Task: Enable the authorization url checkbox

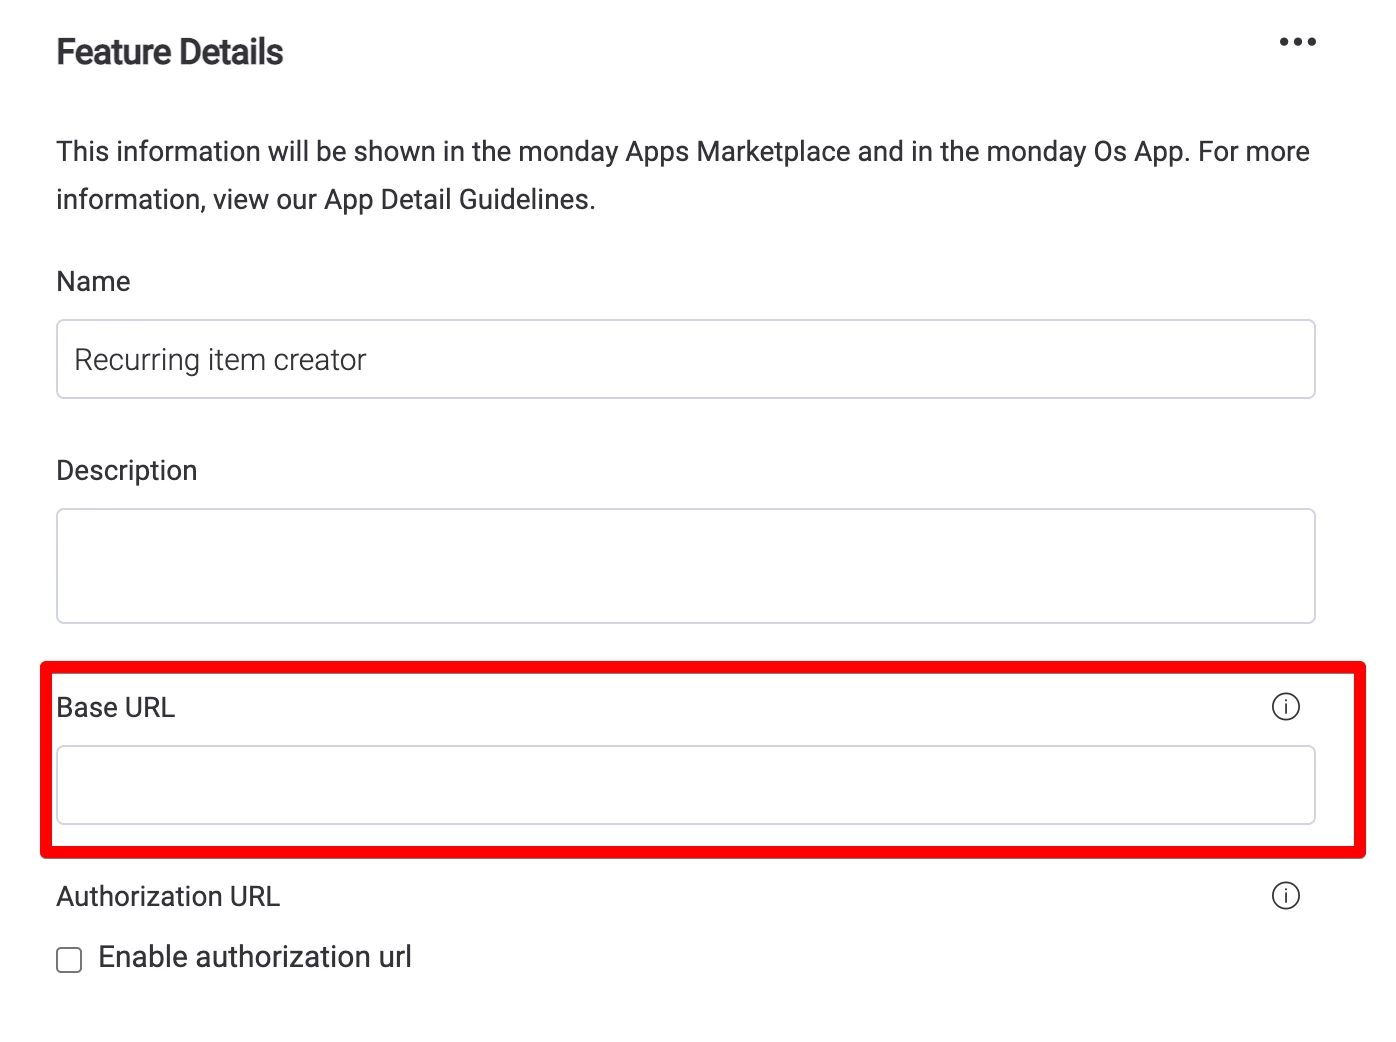Action: click(x=69, y=960)
